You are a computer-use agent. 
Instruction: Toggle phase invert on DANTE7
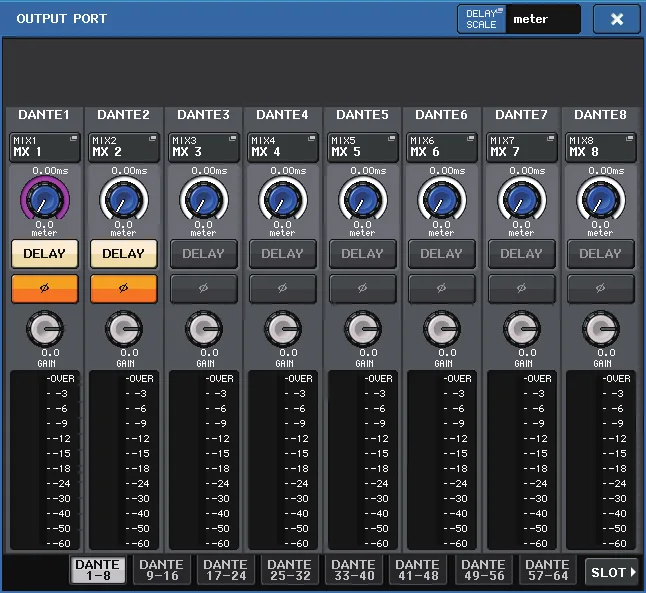pos(522,289)
